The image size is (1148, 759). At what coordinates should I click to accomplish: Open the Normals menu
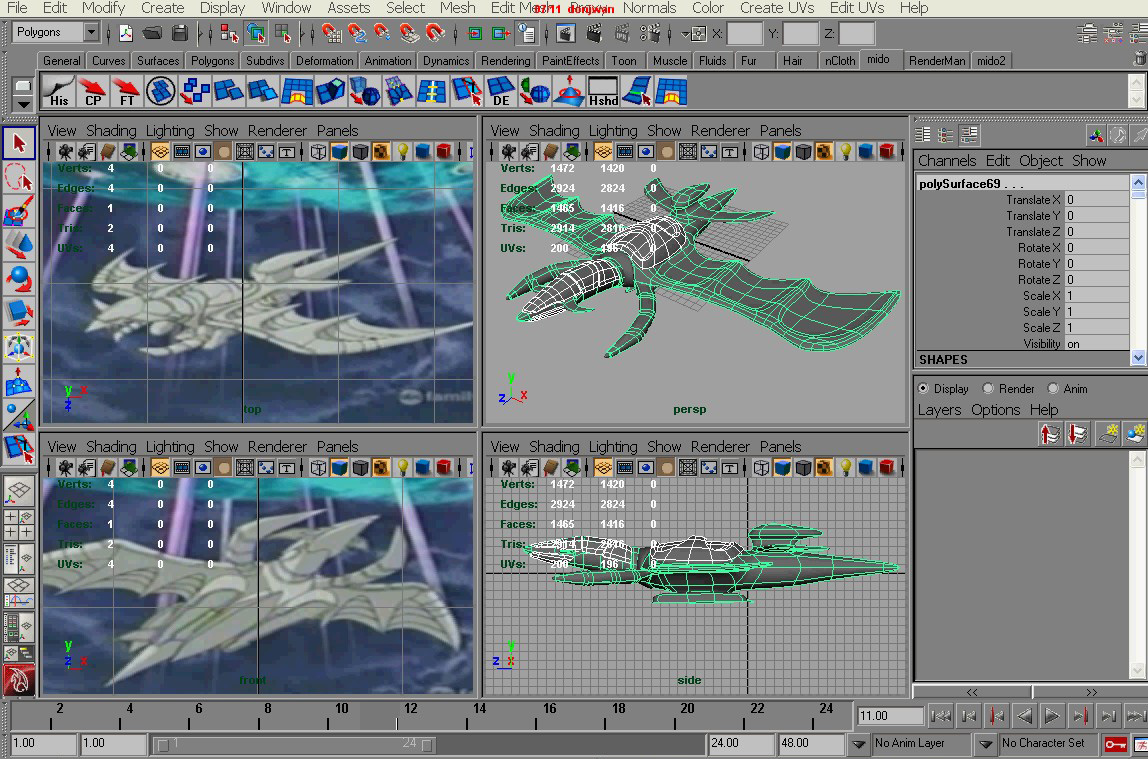(649, 8)
